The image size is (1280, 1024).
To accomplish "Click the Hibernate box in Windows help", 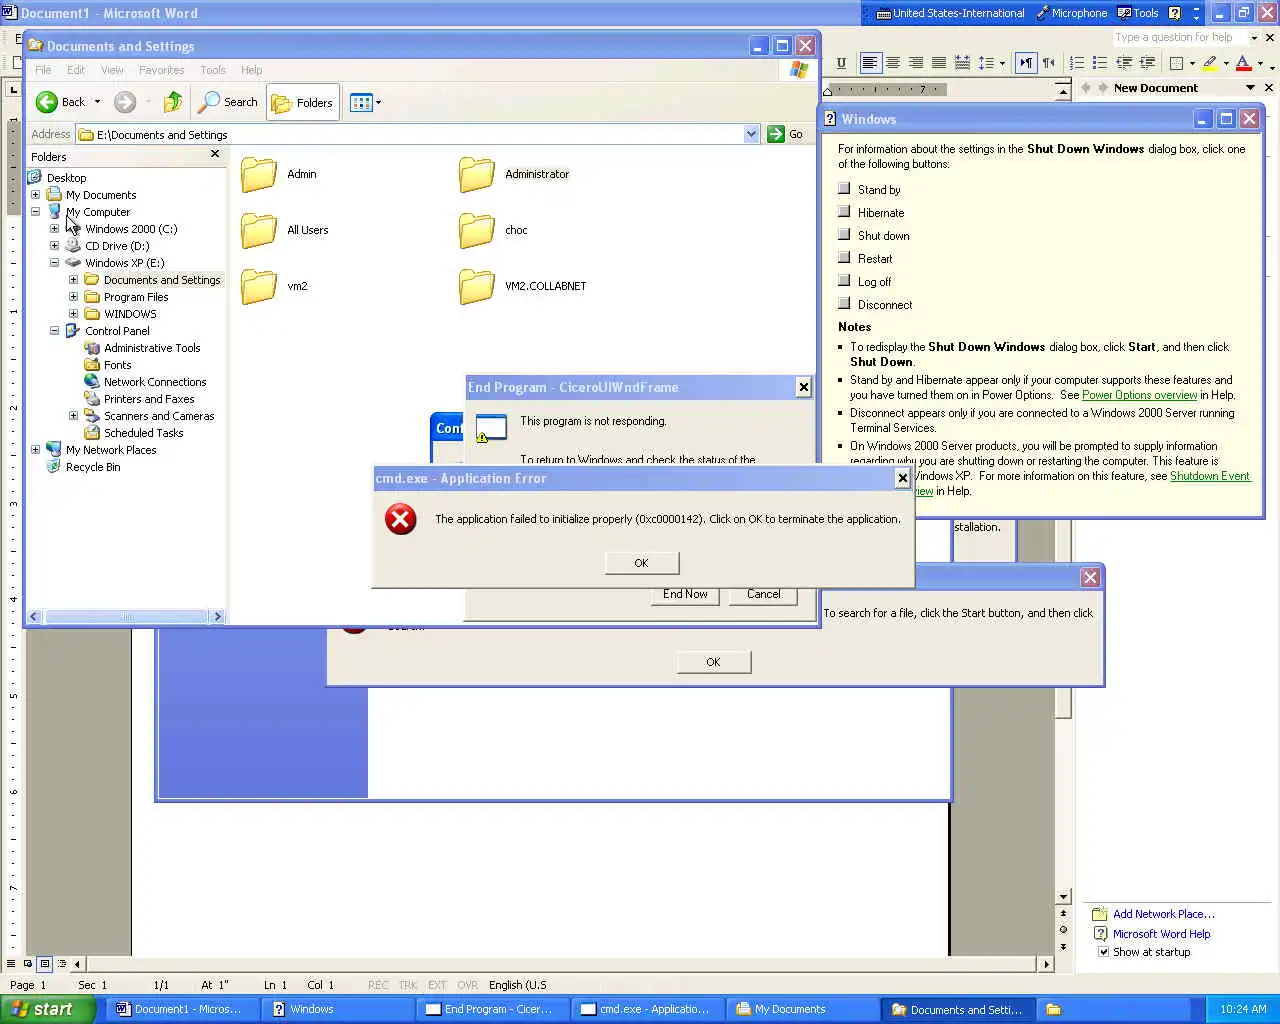I will click(844, 212).
